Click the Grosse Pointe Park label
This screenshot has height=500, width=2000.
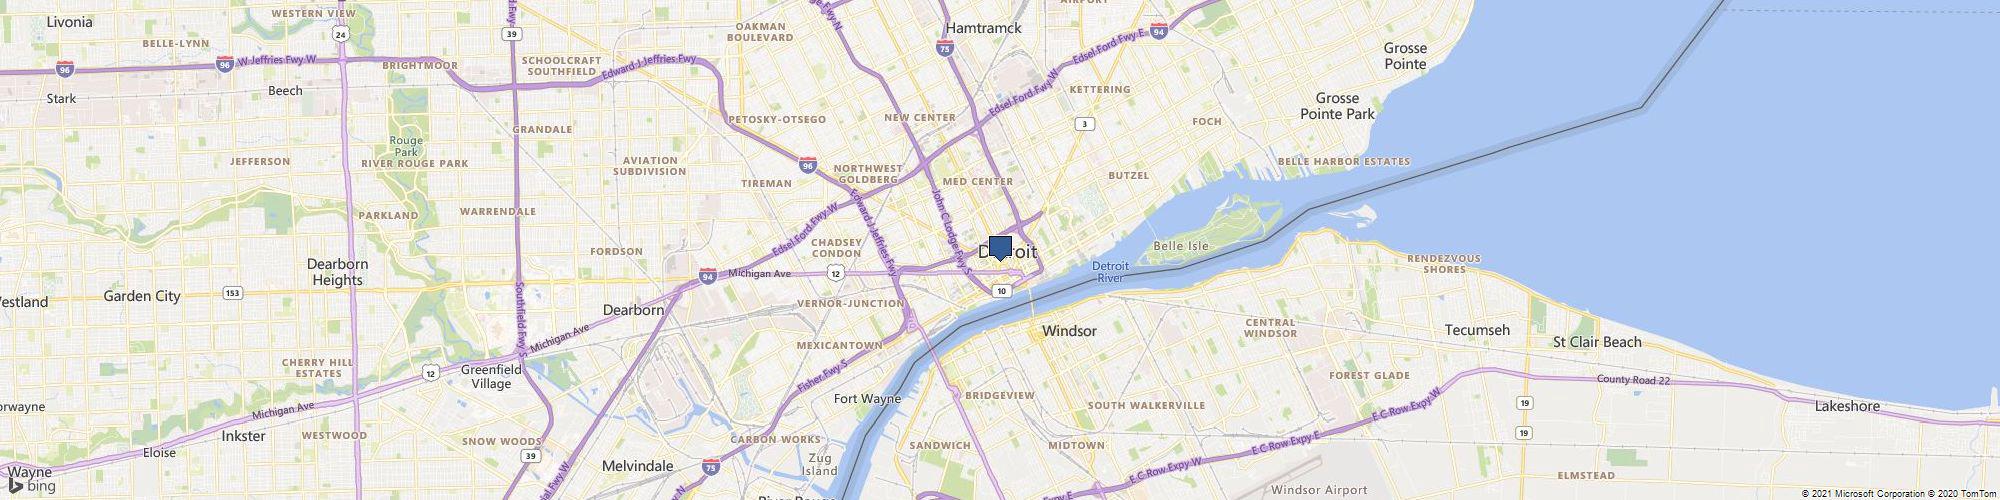[x=1337, y=106]
